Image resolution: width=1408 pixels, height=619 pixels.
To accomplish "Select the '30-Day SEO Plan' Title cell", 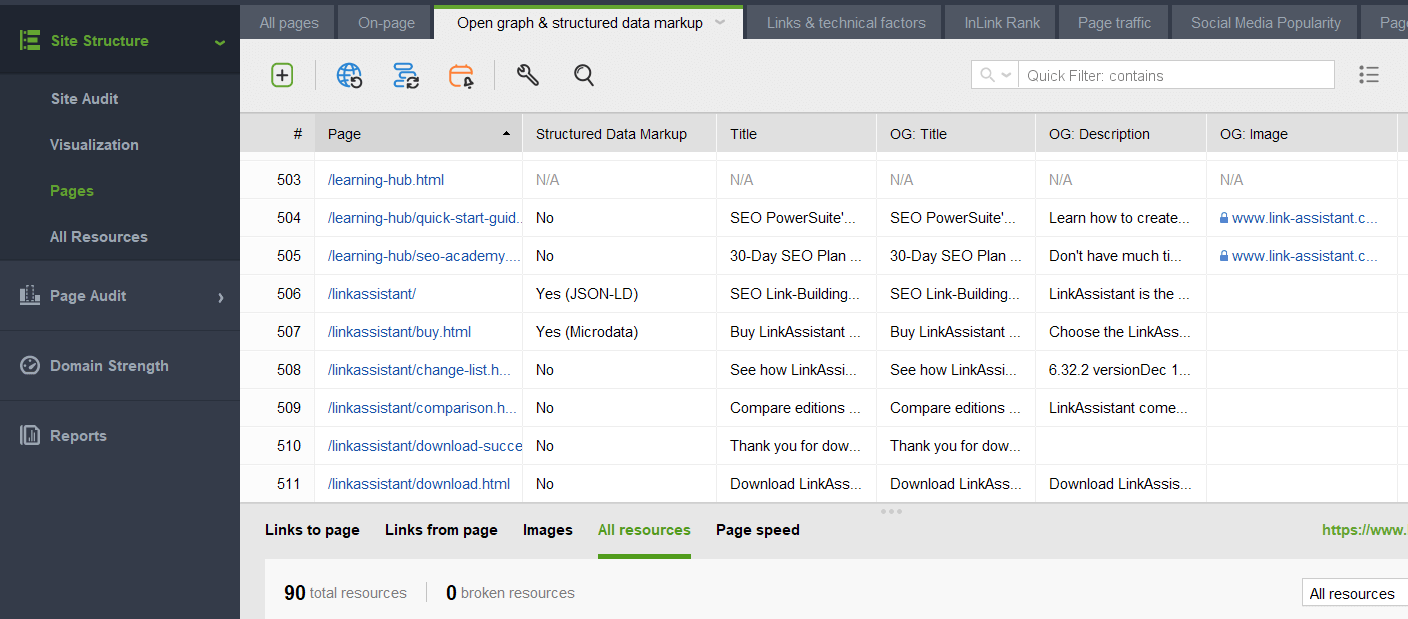I will (796, 256).
